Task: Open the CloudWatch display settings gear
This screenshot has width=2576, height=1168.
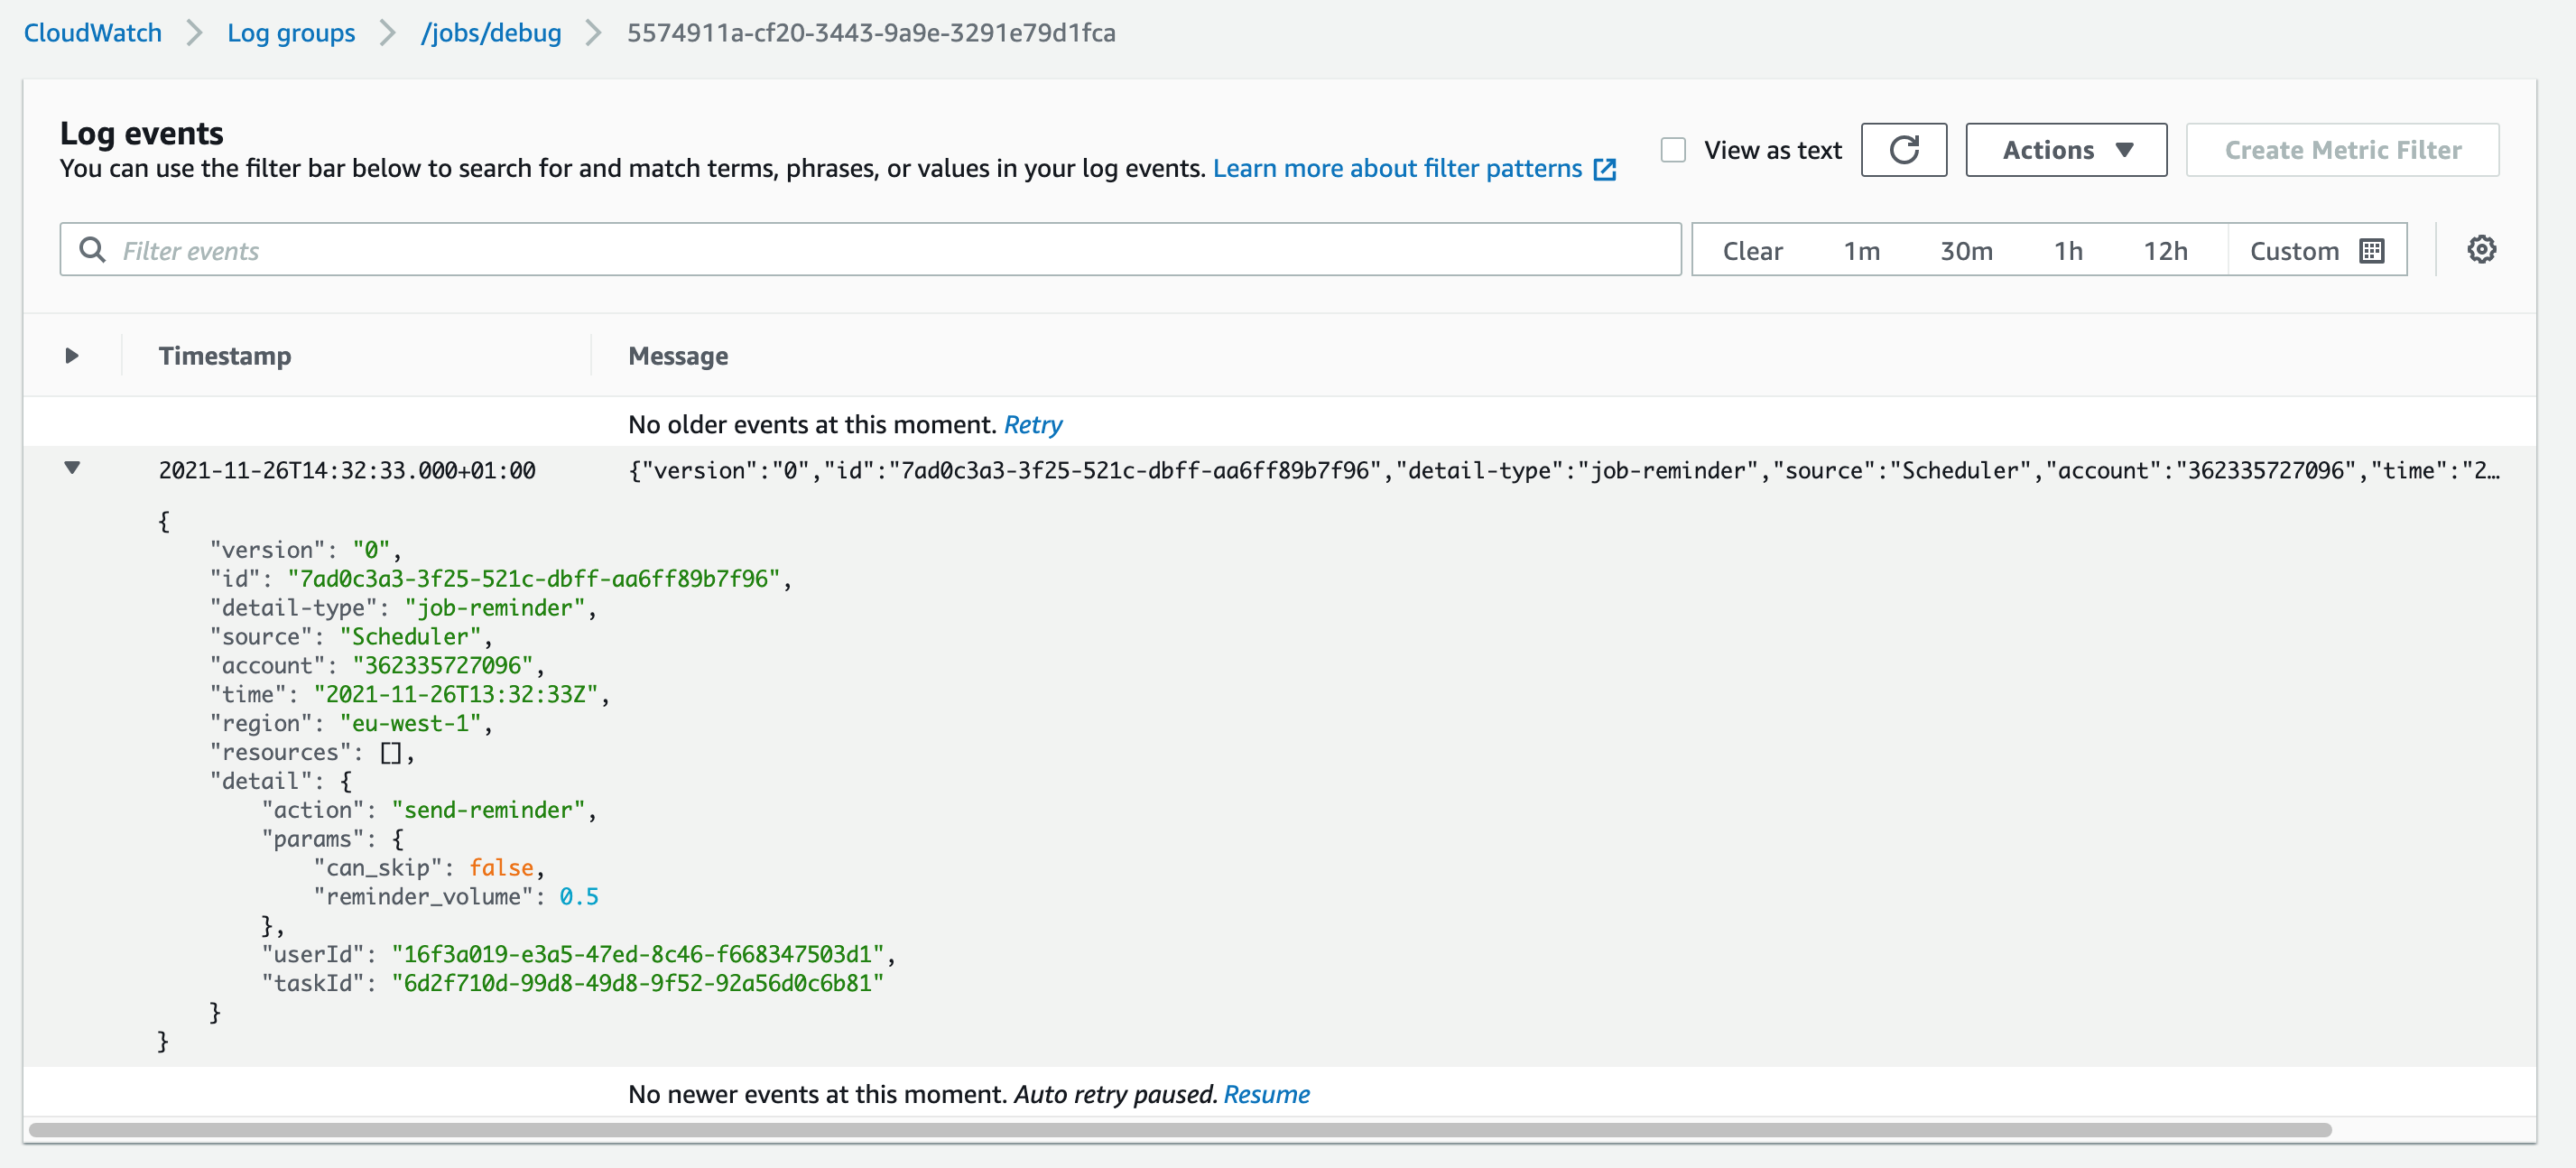Action: [2481, 249]
